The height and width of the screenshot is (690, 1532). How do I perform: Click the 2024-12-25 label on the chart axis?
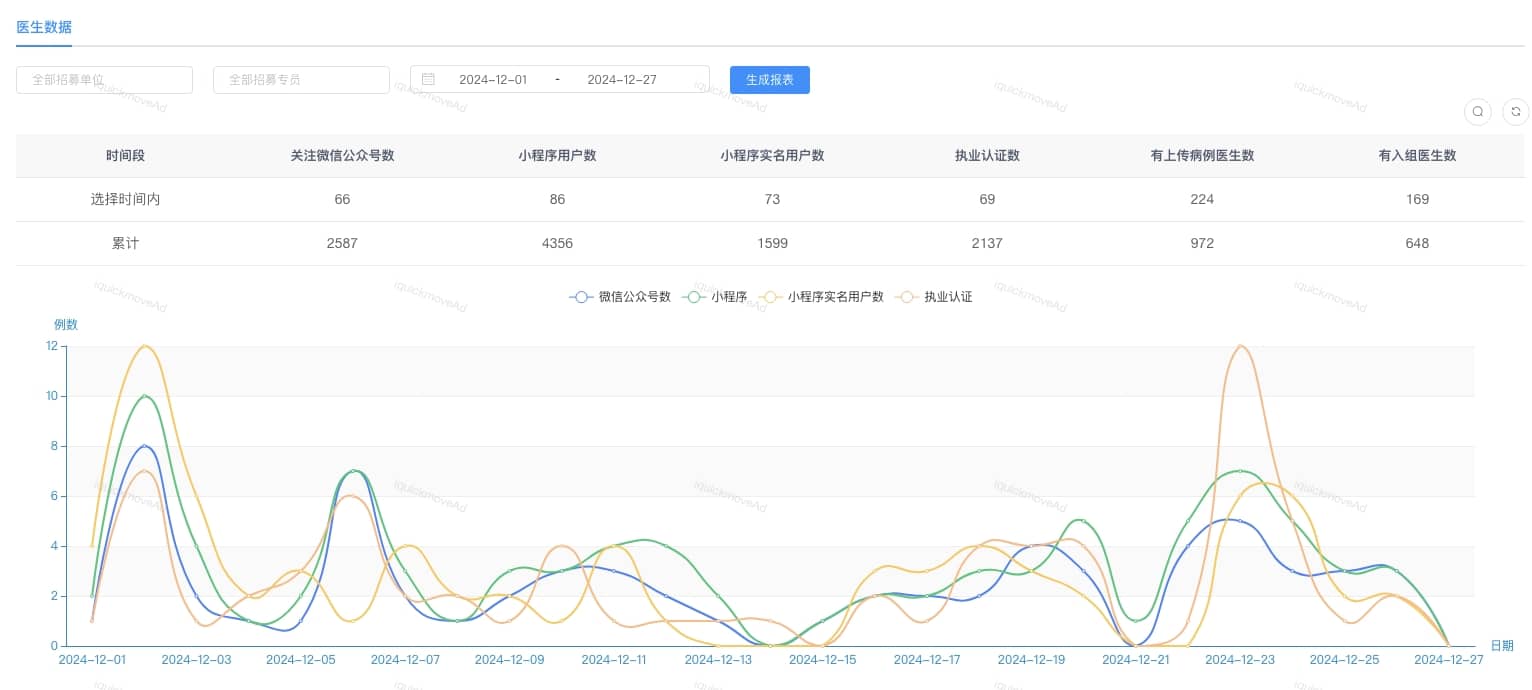[x=1344, y=660]
